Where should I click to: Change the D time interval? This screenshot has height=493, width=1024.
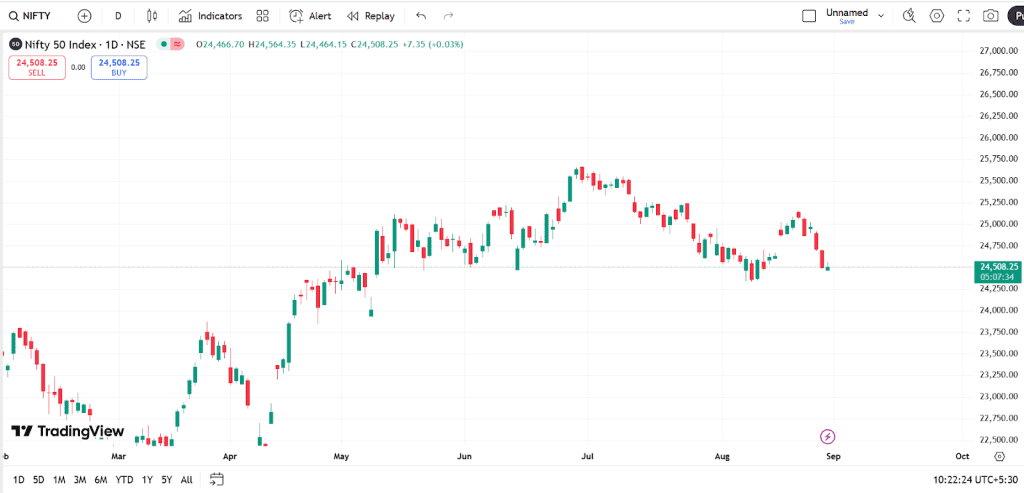pyautogui.click(x=118, y=16)
